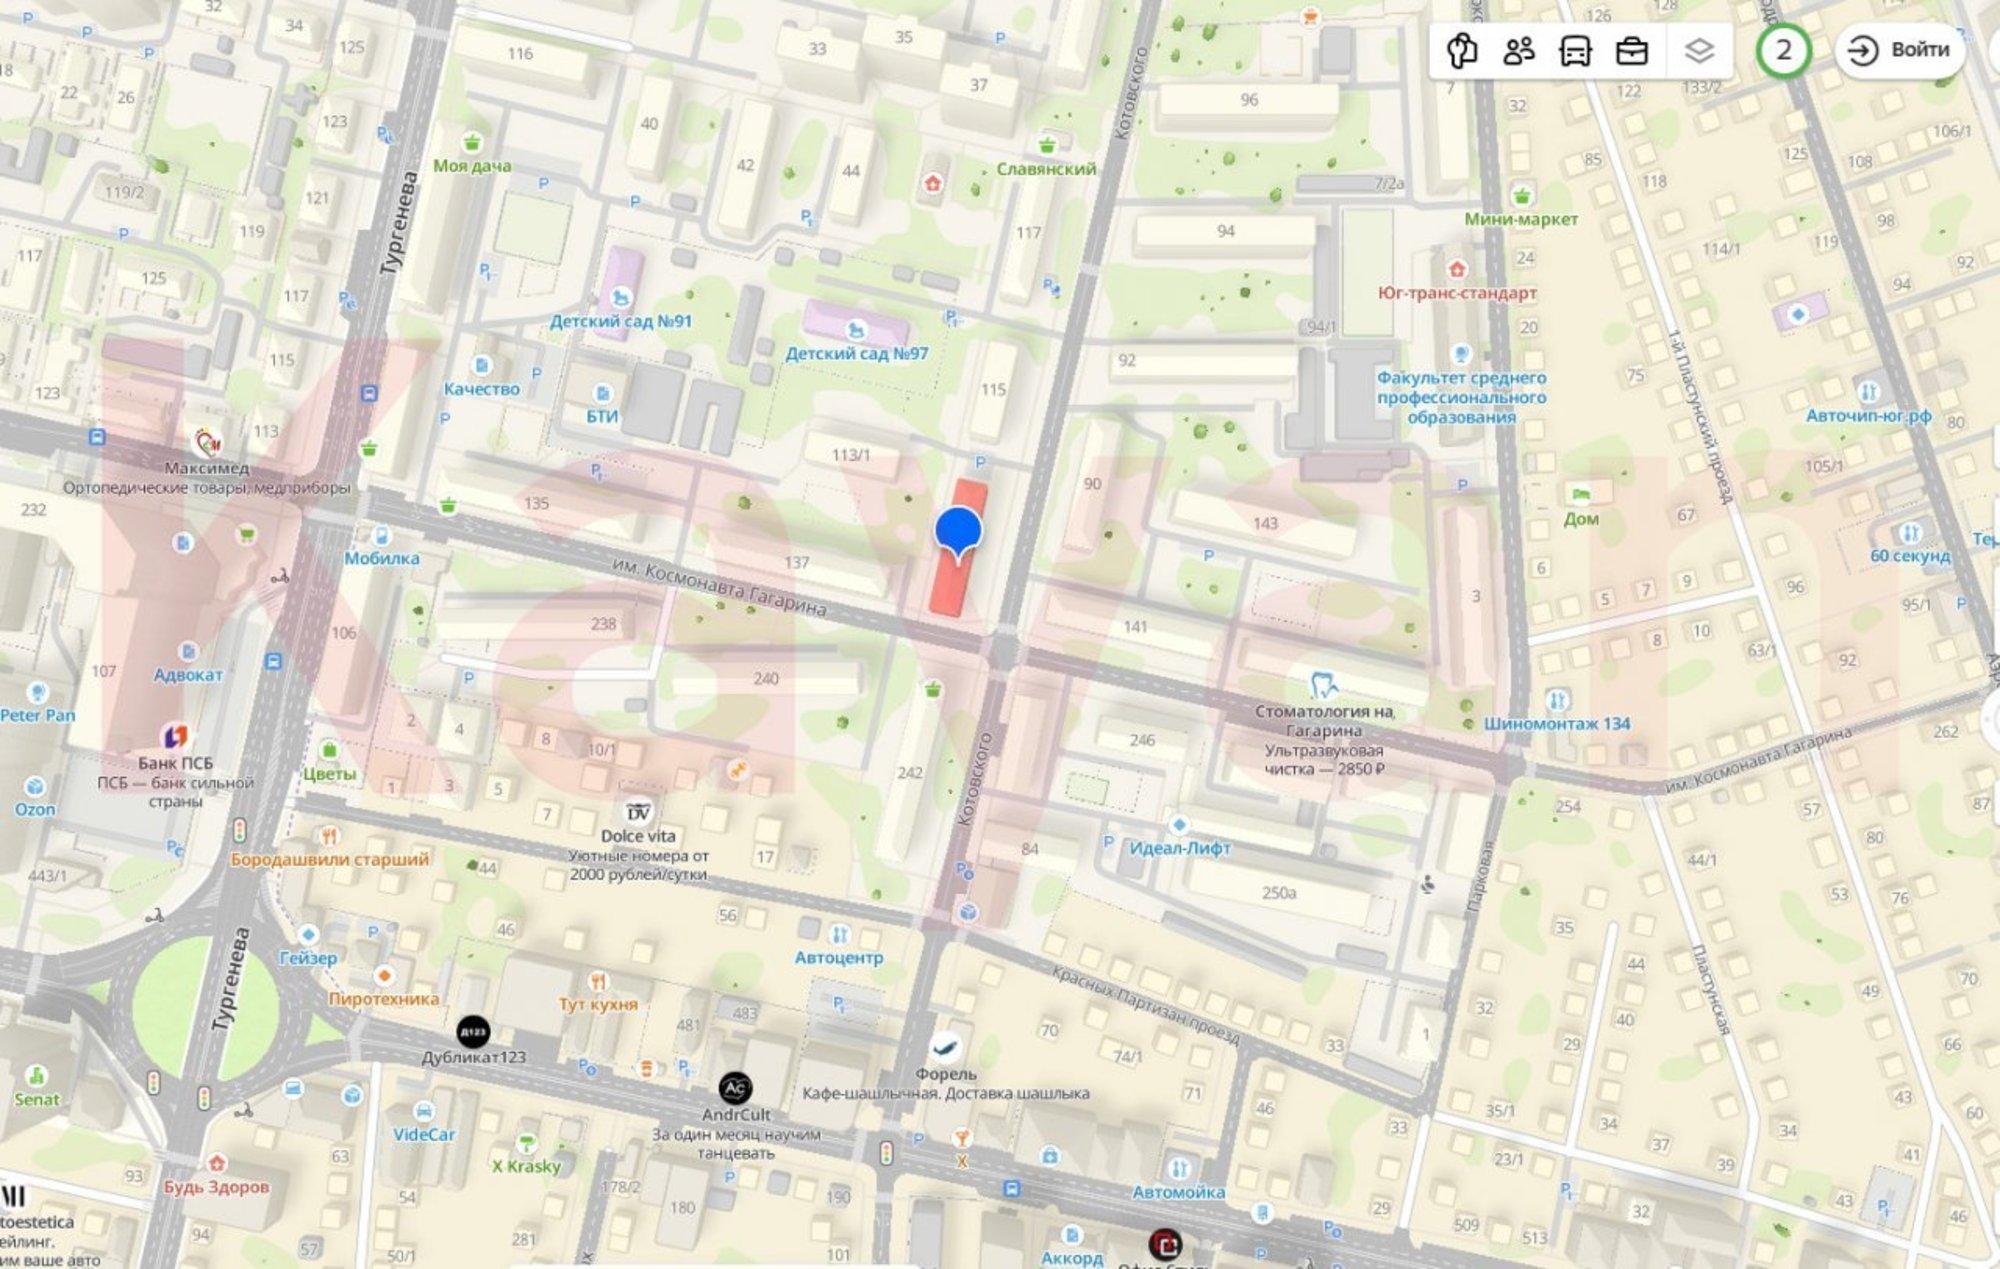The image size is (2000, 1269).
Task: Click the Моя дача basket icon
Action: click(x=472, y=143)
